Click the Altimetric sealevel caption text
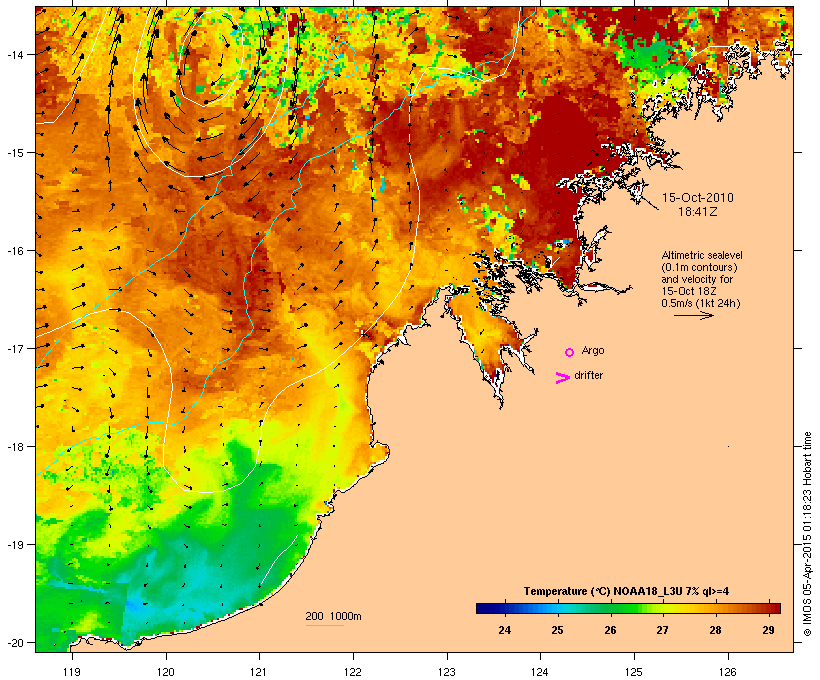This screenshot has height=680, width=820. pos(702,255)
